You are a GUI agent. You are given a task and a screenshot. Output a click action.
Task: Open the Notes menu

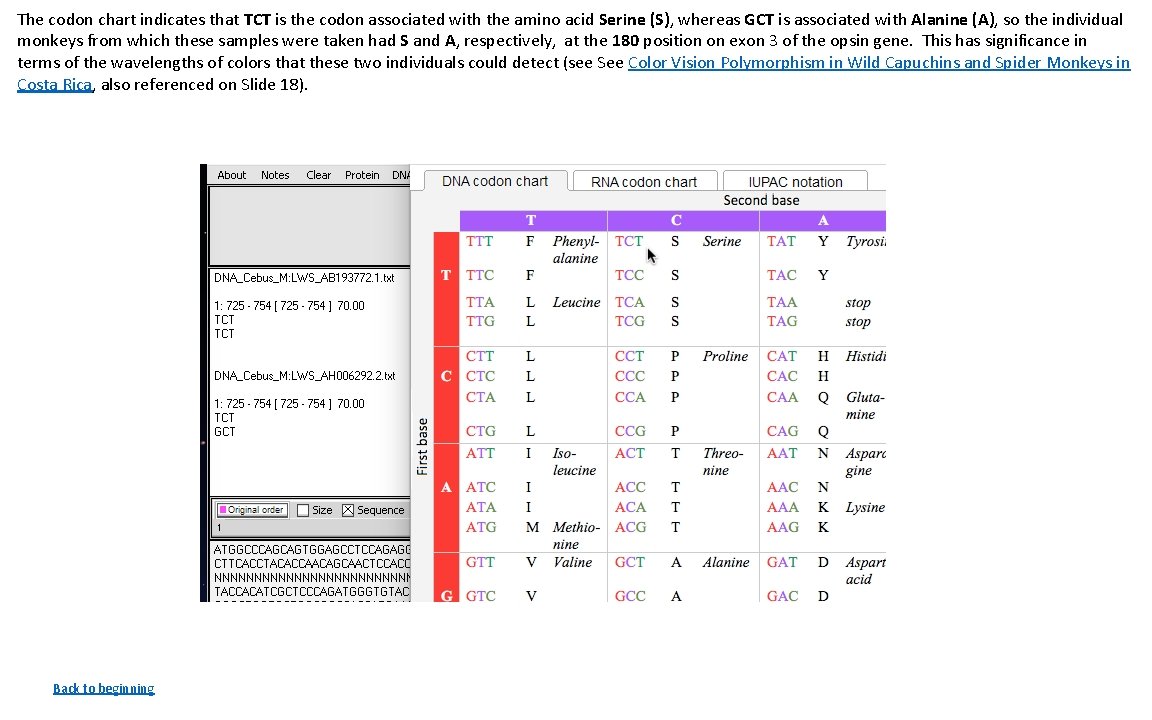(275, 175)
